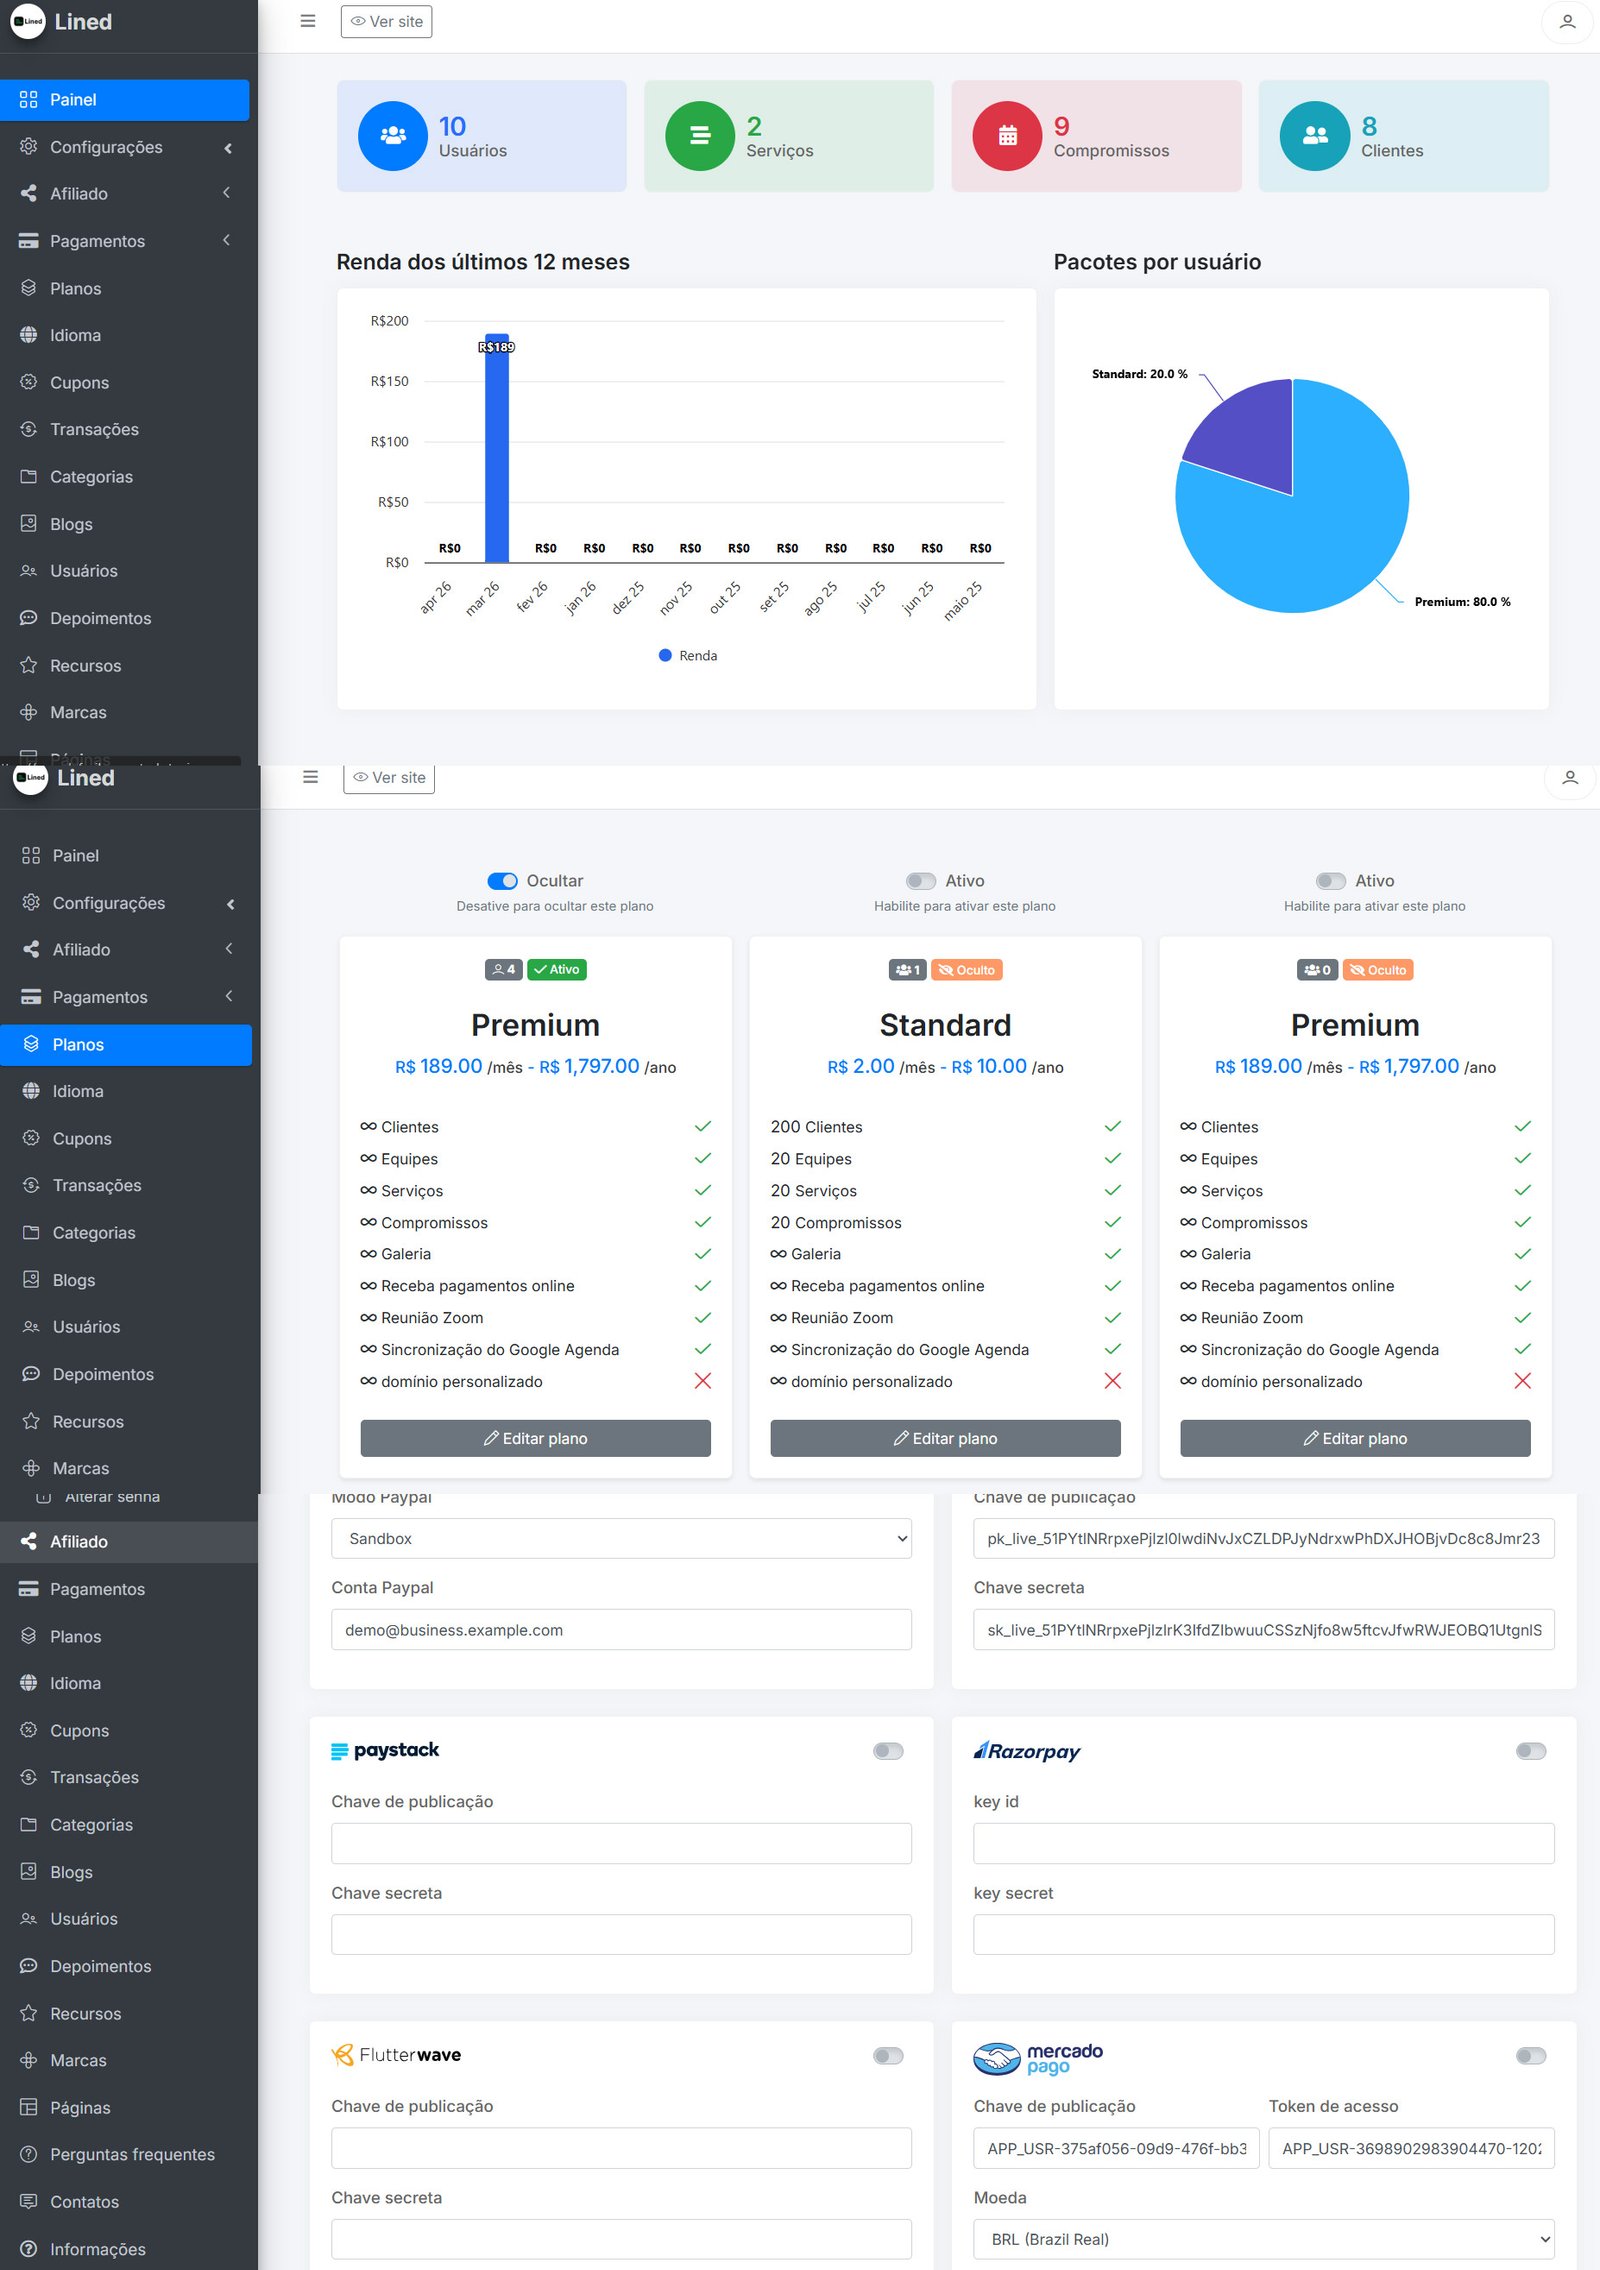Screen dimensions: 1600x2270
Task: Click the Conta Paypal email field
Action: tap(621, 1630)
